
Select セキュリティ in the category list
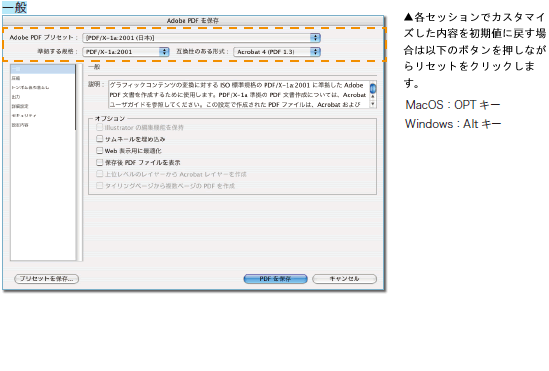24,116
